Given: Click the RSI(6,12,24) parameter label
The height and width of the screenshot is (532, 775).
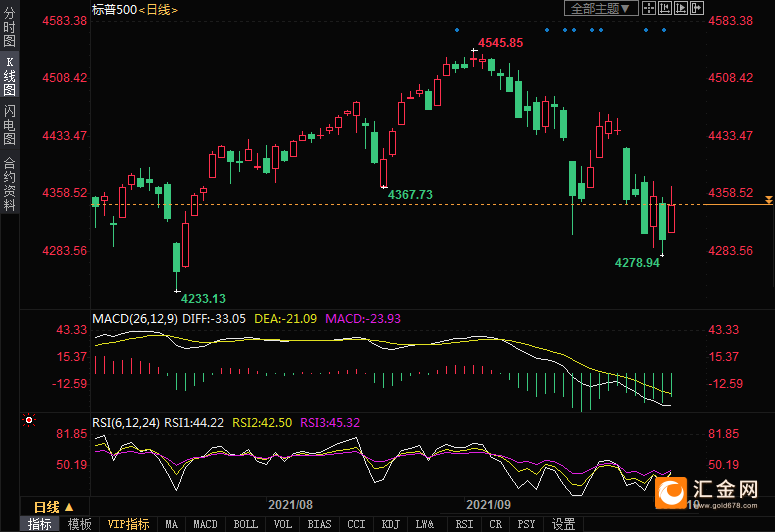Looking at the screenshot, I should tap(126, 423).
